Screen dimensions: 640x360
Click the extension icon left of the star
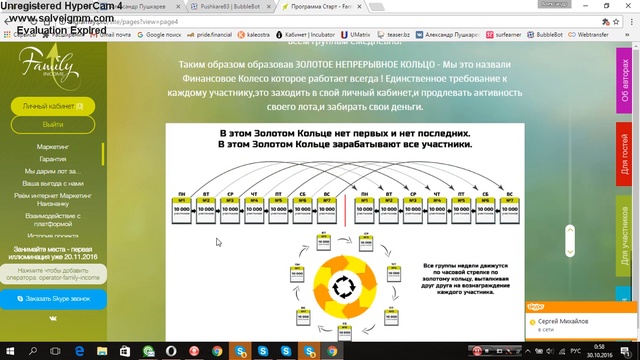point(605,22)
